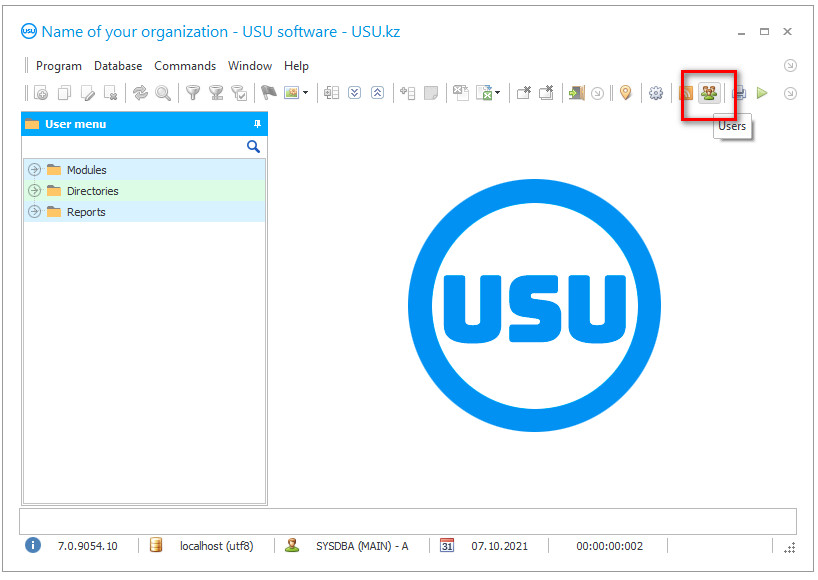
Task: Click the resize grip at status bar corner
Action: click(x=790, y=548)
